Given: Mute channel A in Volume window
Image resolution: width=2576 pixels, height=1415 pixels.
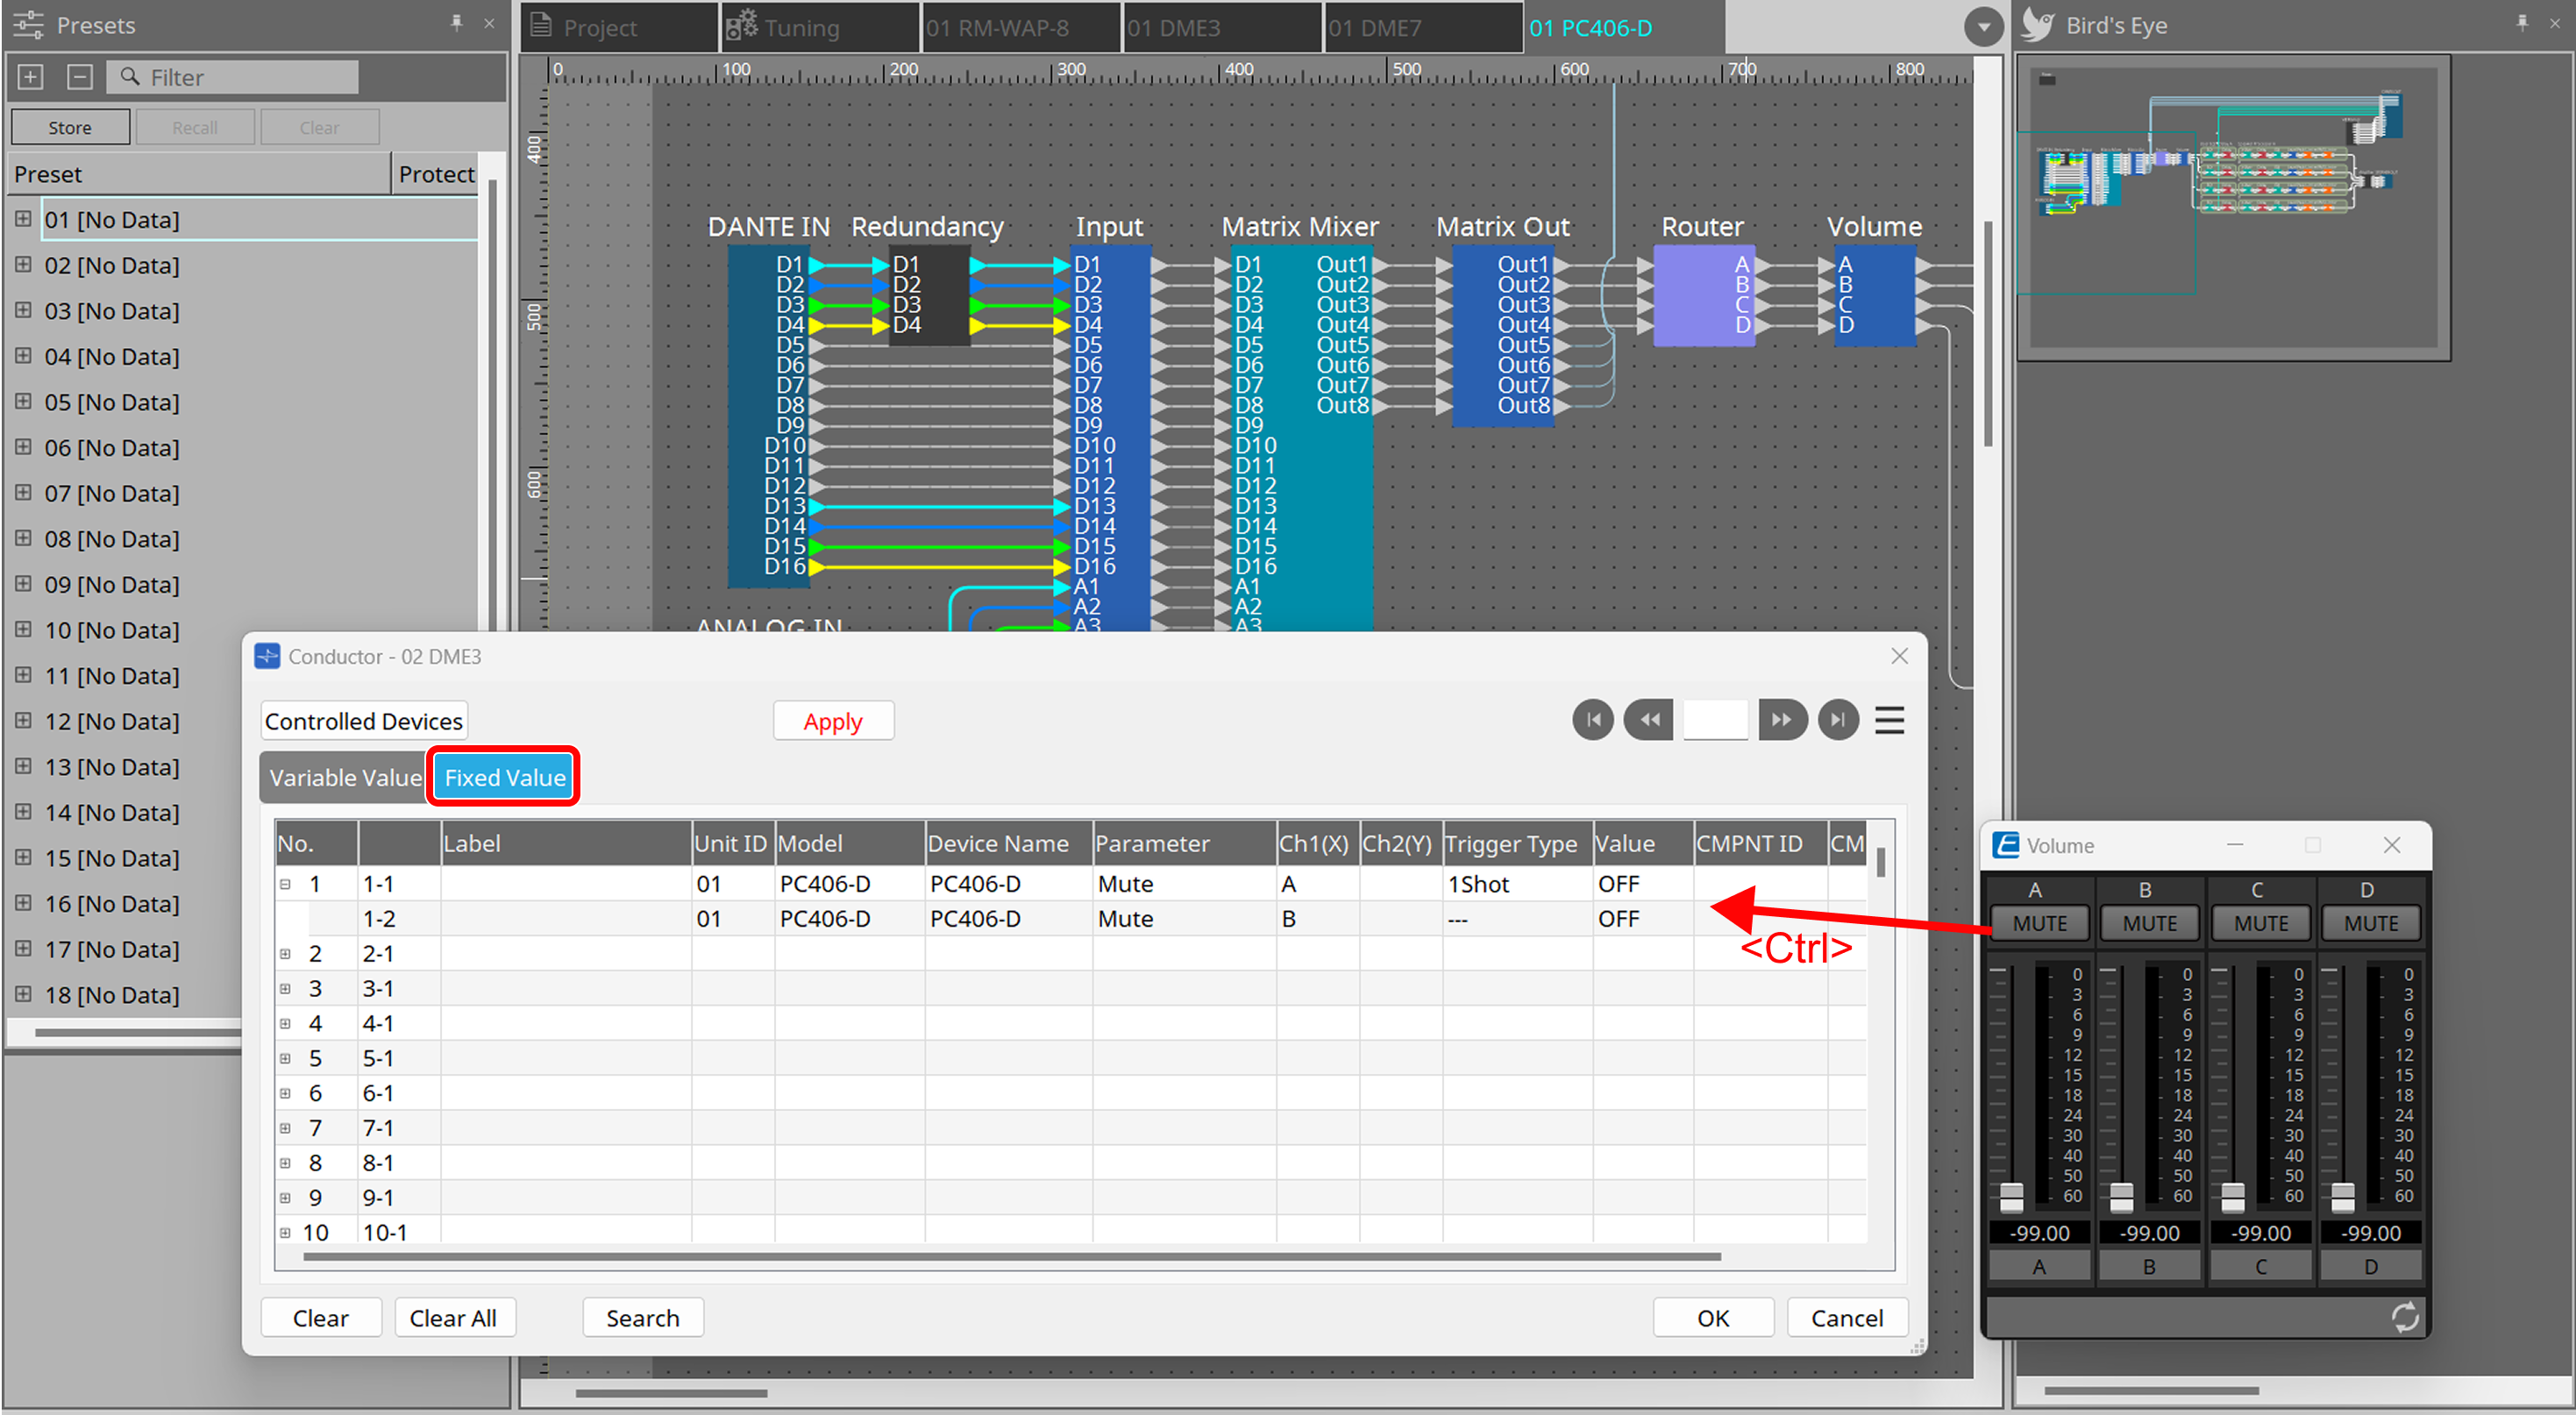Looking at the screenshot, I should (x=2039, y=922).
